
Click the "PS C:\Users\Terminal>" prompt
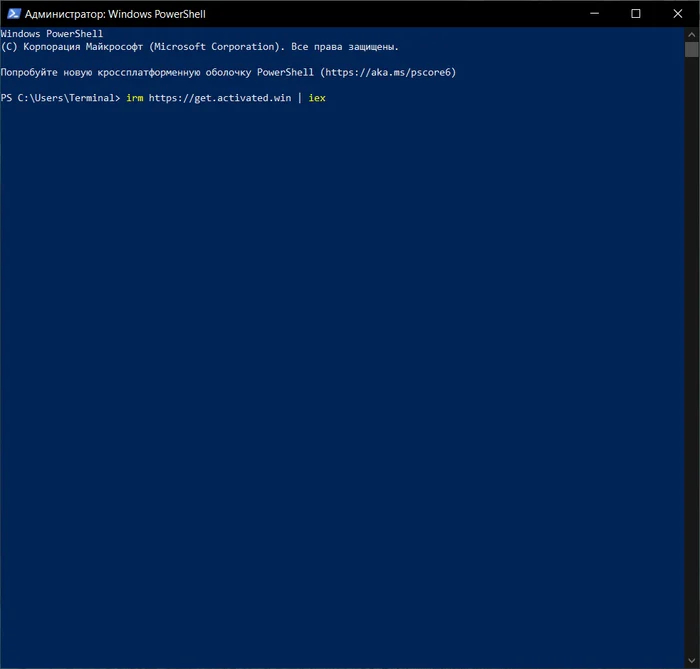point(60,98)
